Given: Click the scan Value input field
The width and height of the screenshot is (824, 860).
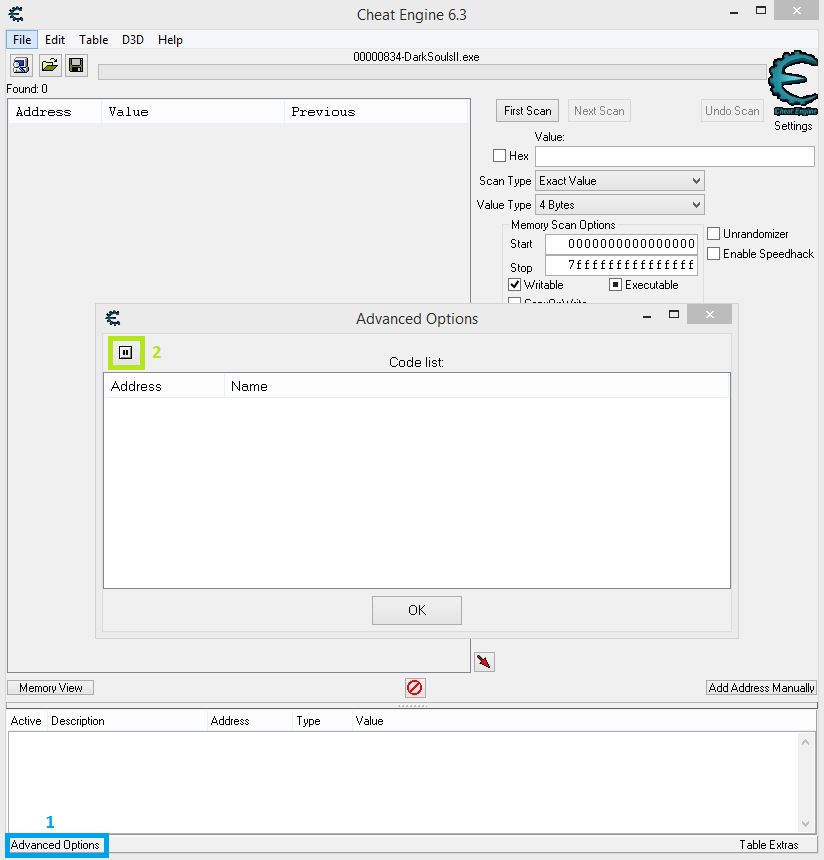Looking at the screenshot, I should click(x=675, y=156).
